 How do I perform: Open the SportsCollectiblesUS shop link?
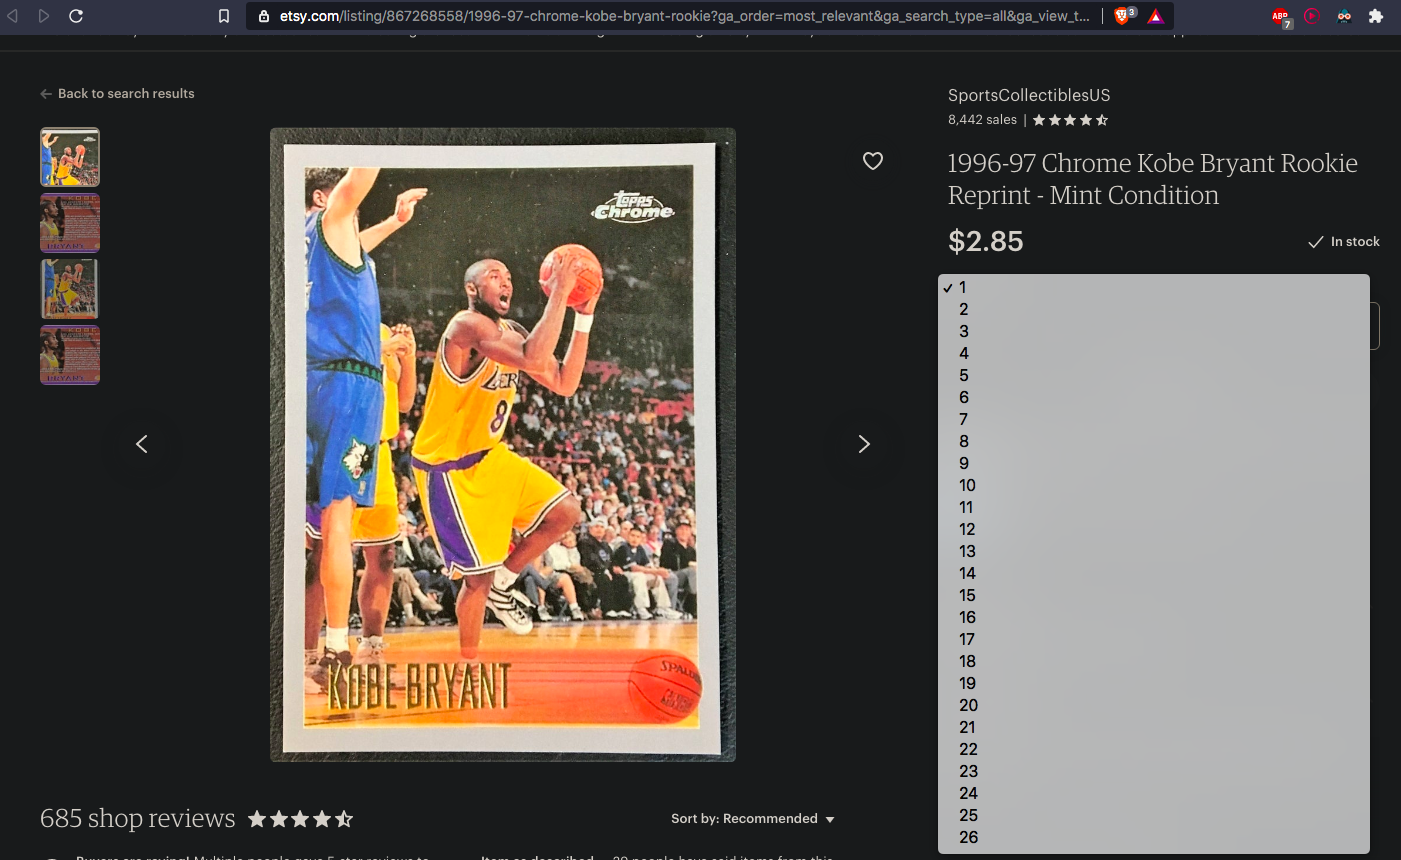click(1029, 95)
